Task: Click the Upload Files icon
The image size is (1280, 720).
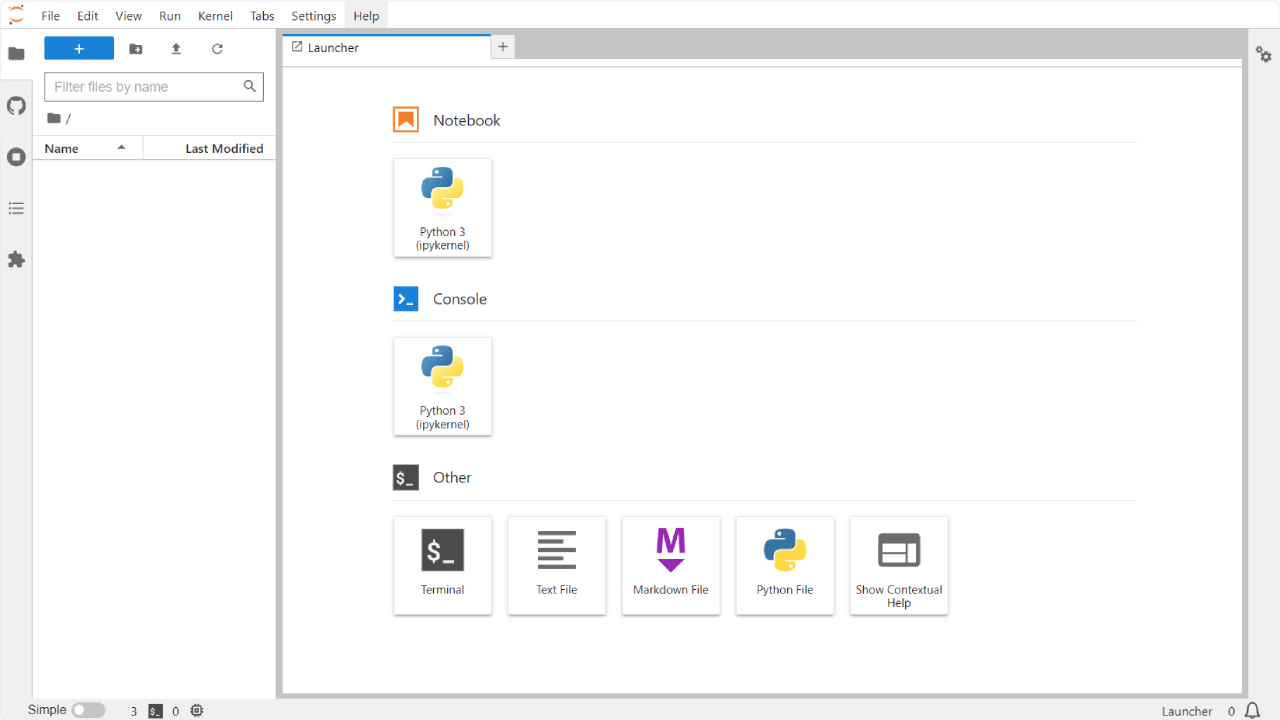Action: [176, 49]
